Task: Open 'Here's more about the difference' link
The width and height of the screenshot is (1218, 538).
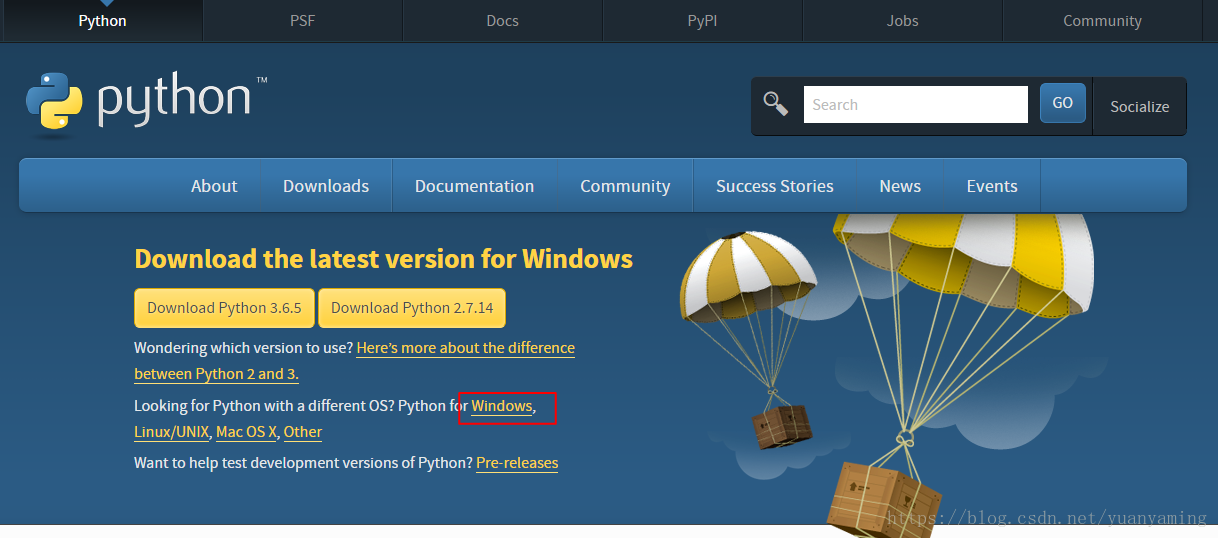Action: coord(466,348)
